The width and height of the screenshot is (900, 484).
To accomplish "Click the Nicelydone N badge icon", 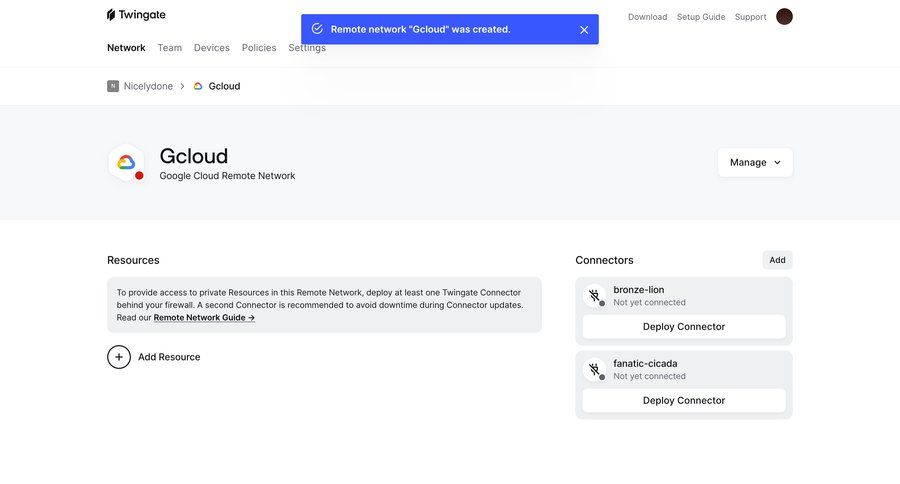I will (x=112, y=86).
